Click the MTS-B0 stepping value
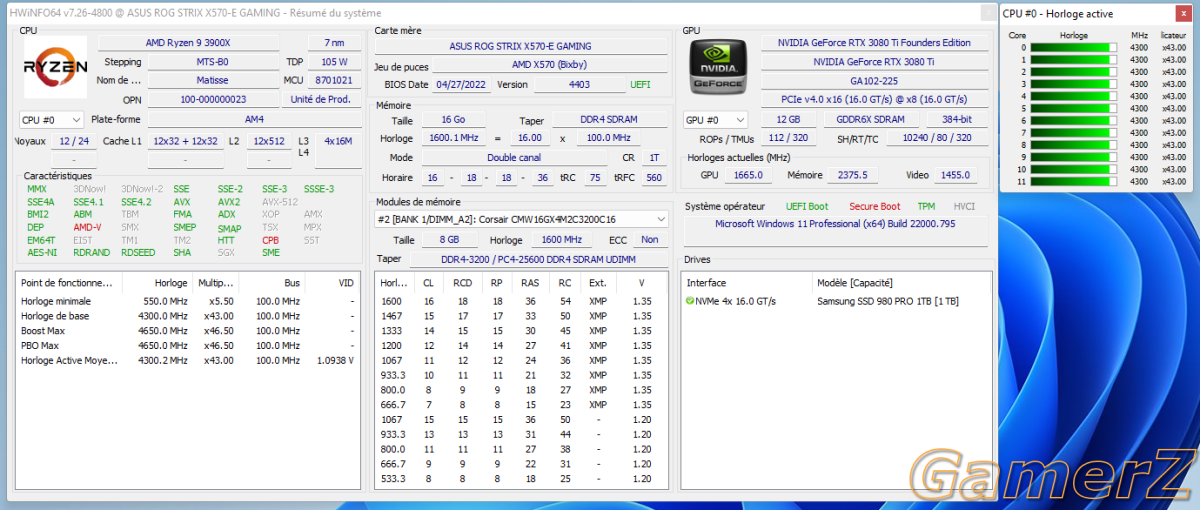The width and height of the screenshot is (1200, 510). pyautogui.click(x=212, y=62)
